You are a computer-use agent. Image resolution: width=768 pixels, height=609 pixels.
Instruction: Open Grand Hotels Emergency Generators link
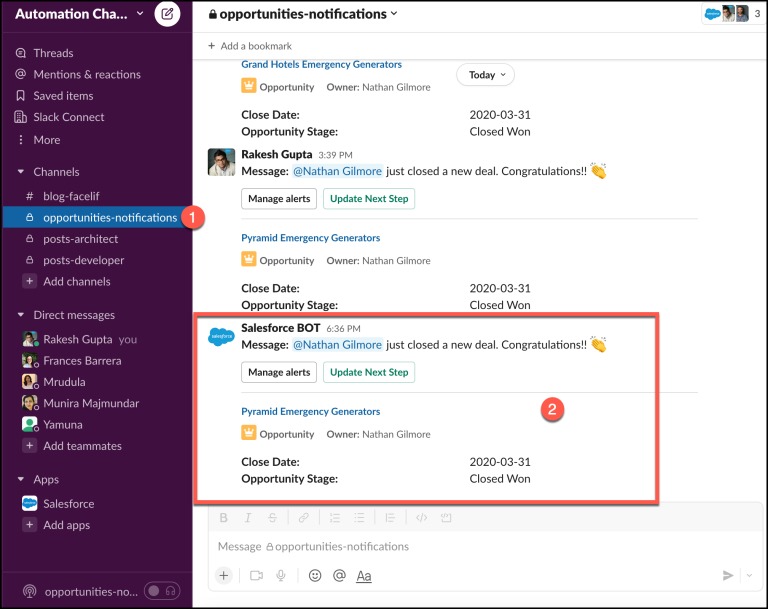321,64
